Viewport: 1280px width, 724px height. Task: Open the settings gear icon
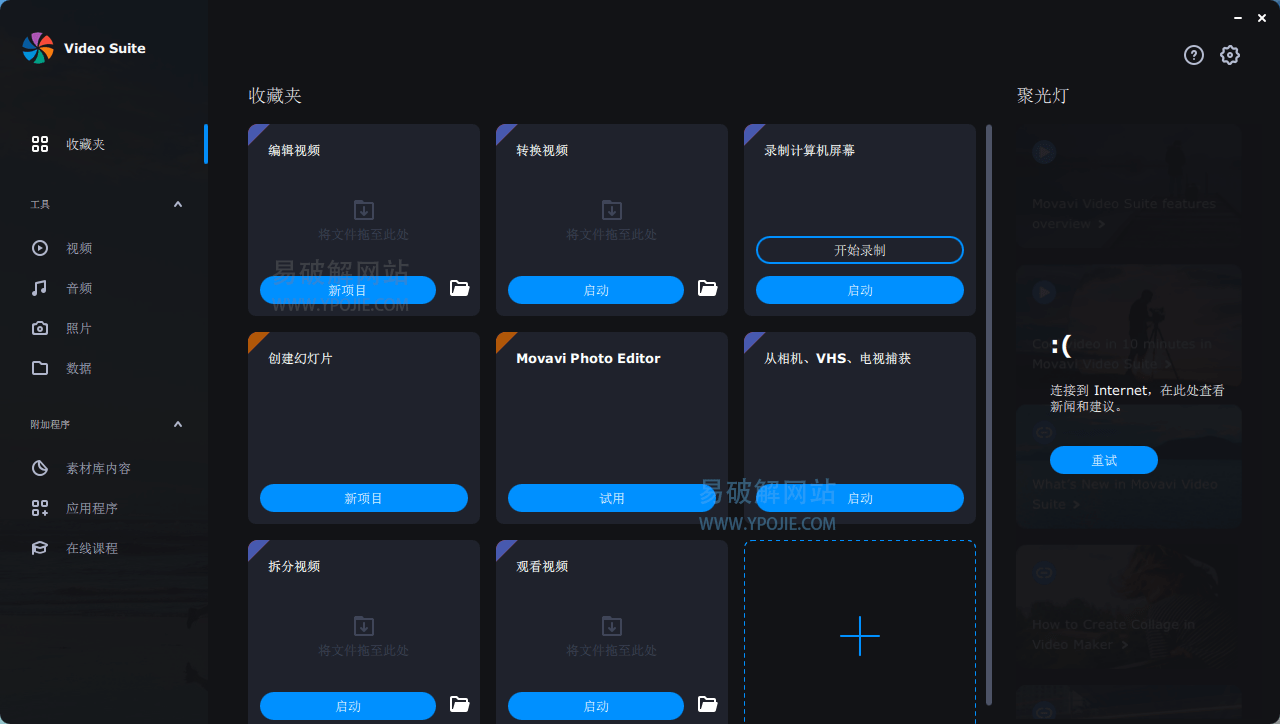pos(1230,55)
